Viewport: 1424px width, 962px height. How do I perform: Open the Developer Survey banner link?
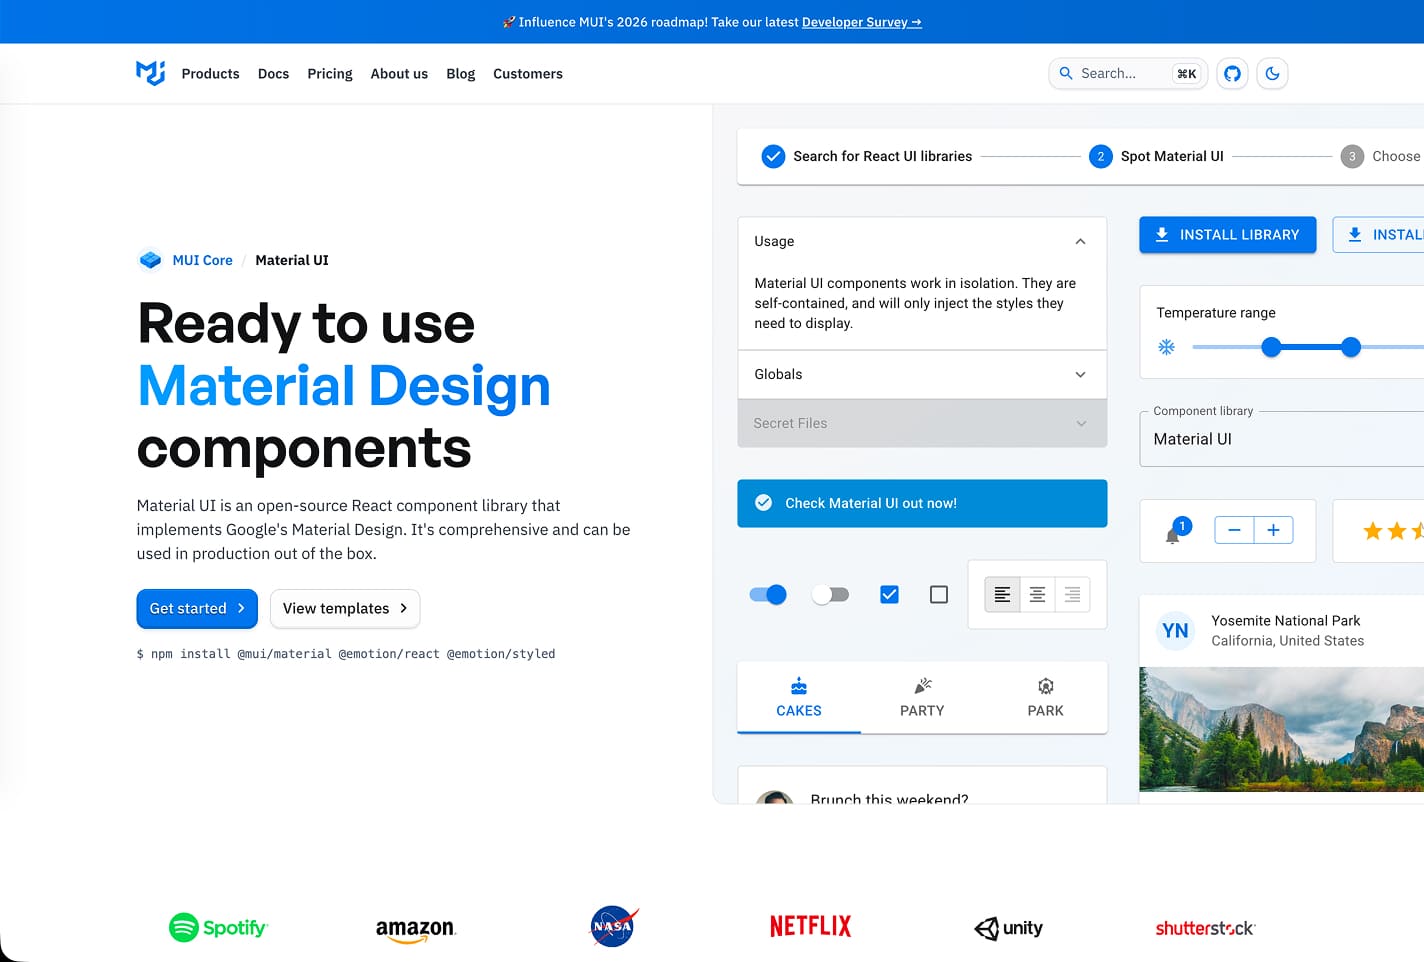pos(861,22)
